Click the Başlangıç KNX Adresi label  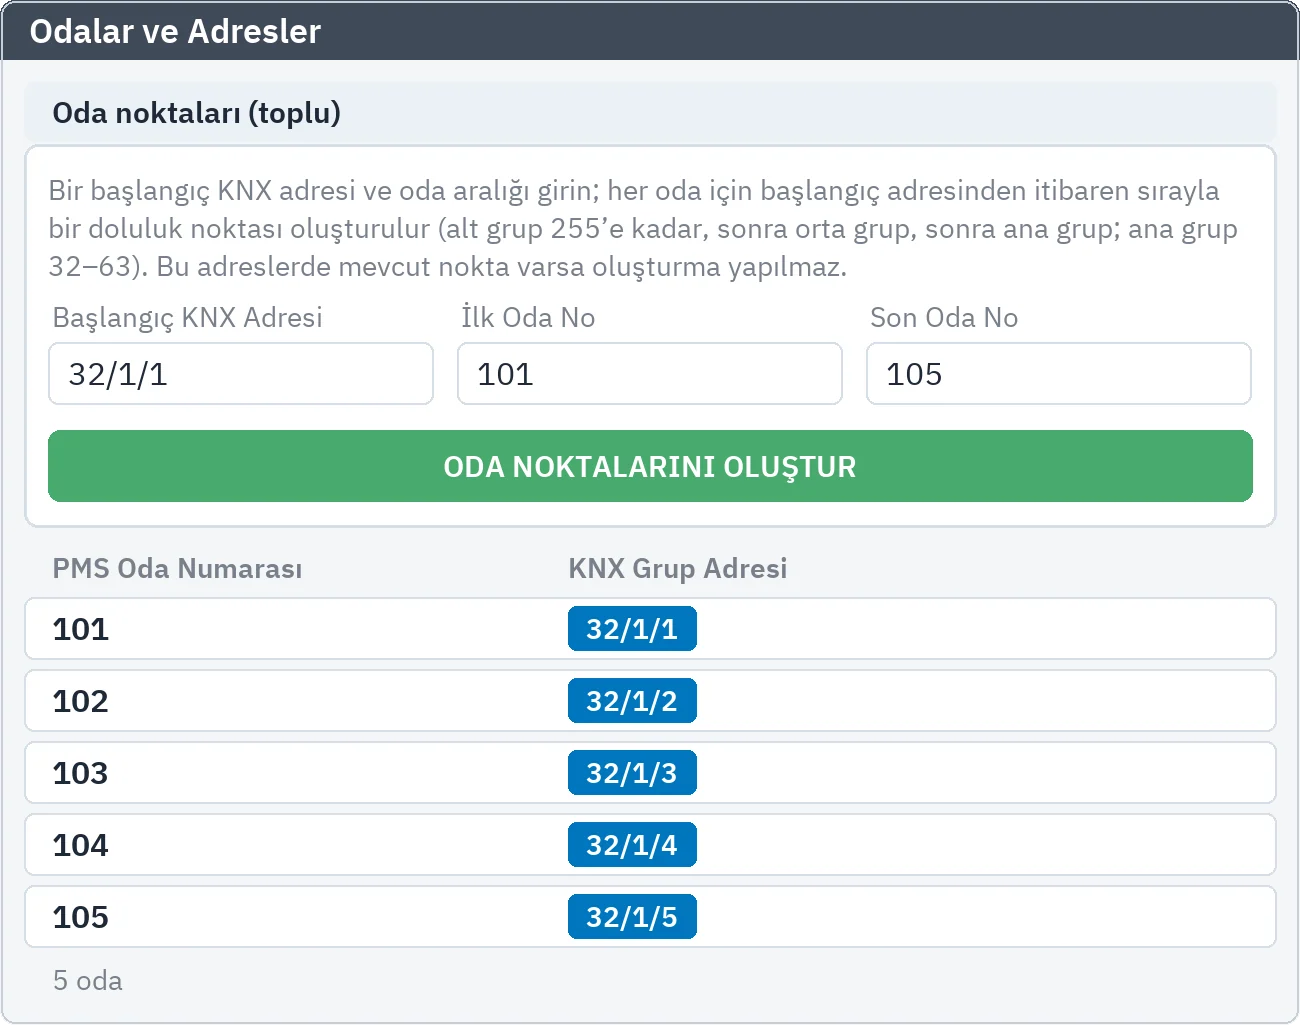[187, 318]
